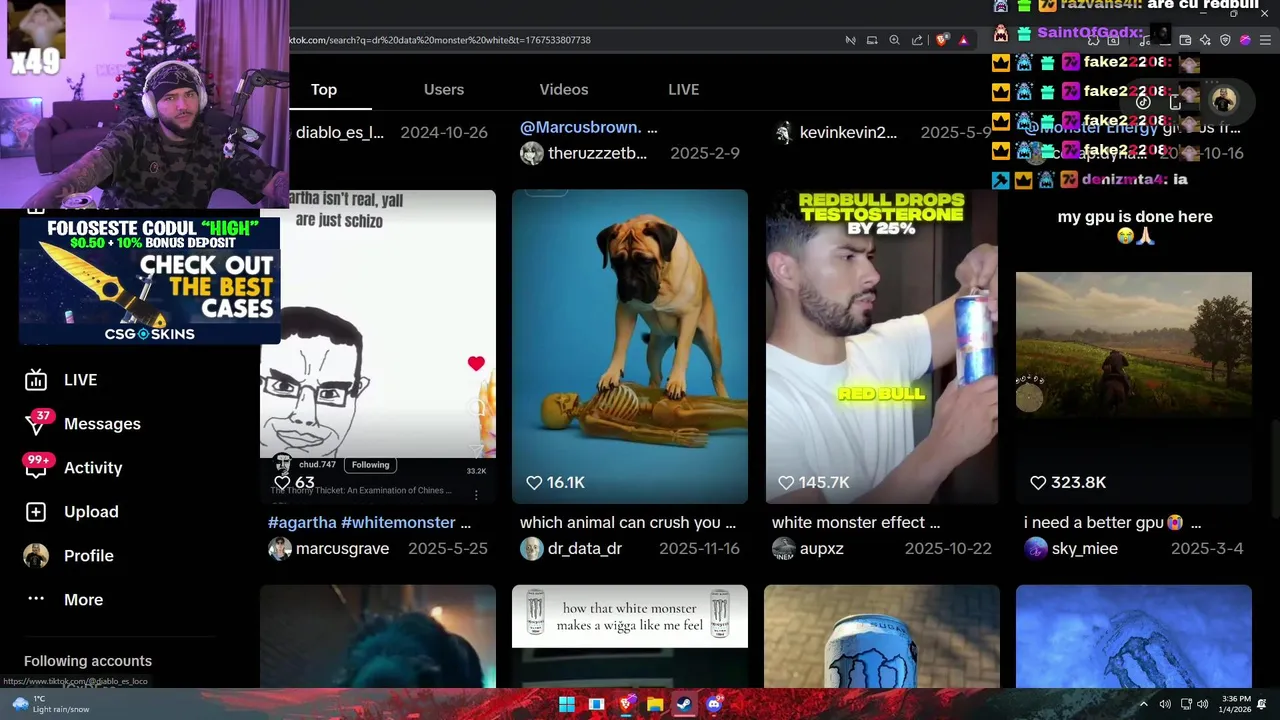Viewport: 1280px width, 720px height.
Task: Click the heart icon showing 145.7K likes
Action: click(786, 482)
